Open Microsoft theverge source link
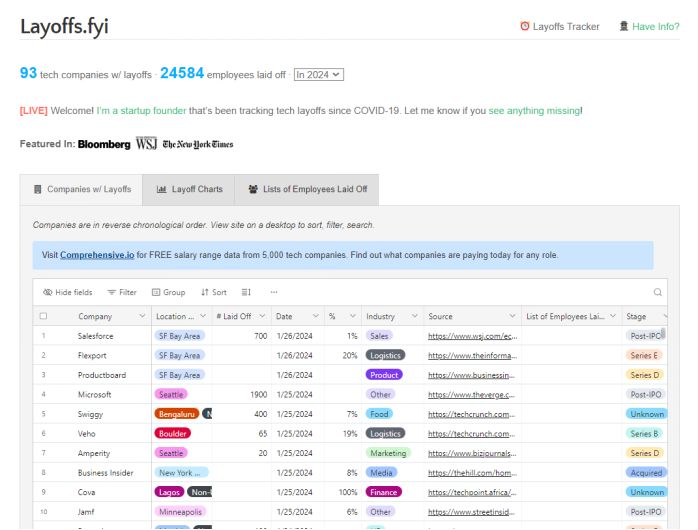The height and width of the screenshot is (530, 698). click(471, 395)
